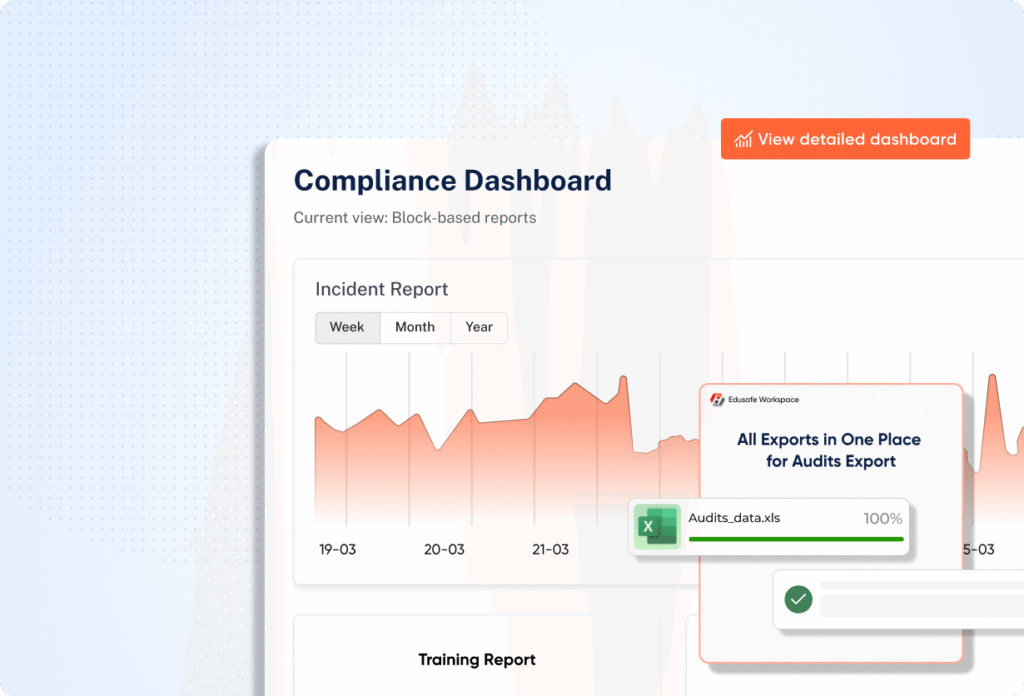Image resolution: width=1024 pixels, height=696 pixels.
Task: Select the 20-03 date on chart axis
Action: coord(443,549)
